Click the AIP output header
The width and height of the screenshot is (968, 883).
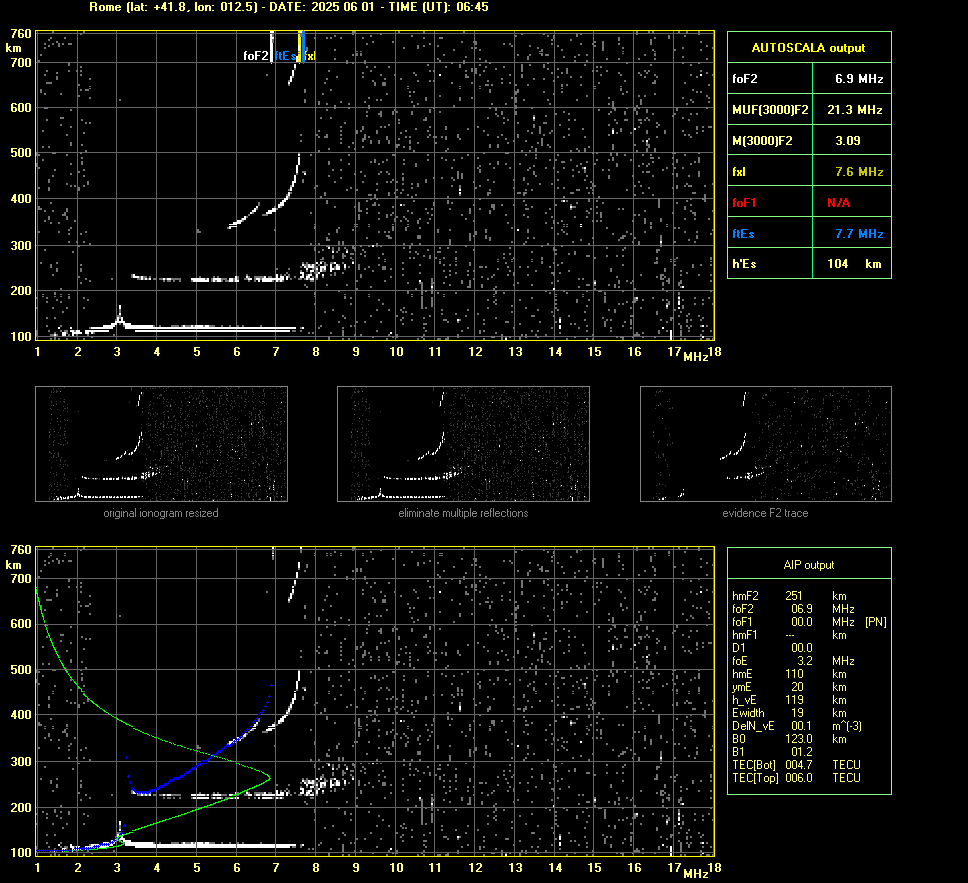[809, 564]
